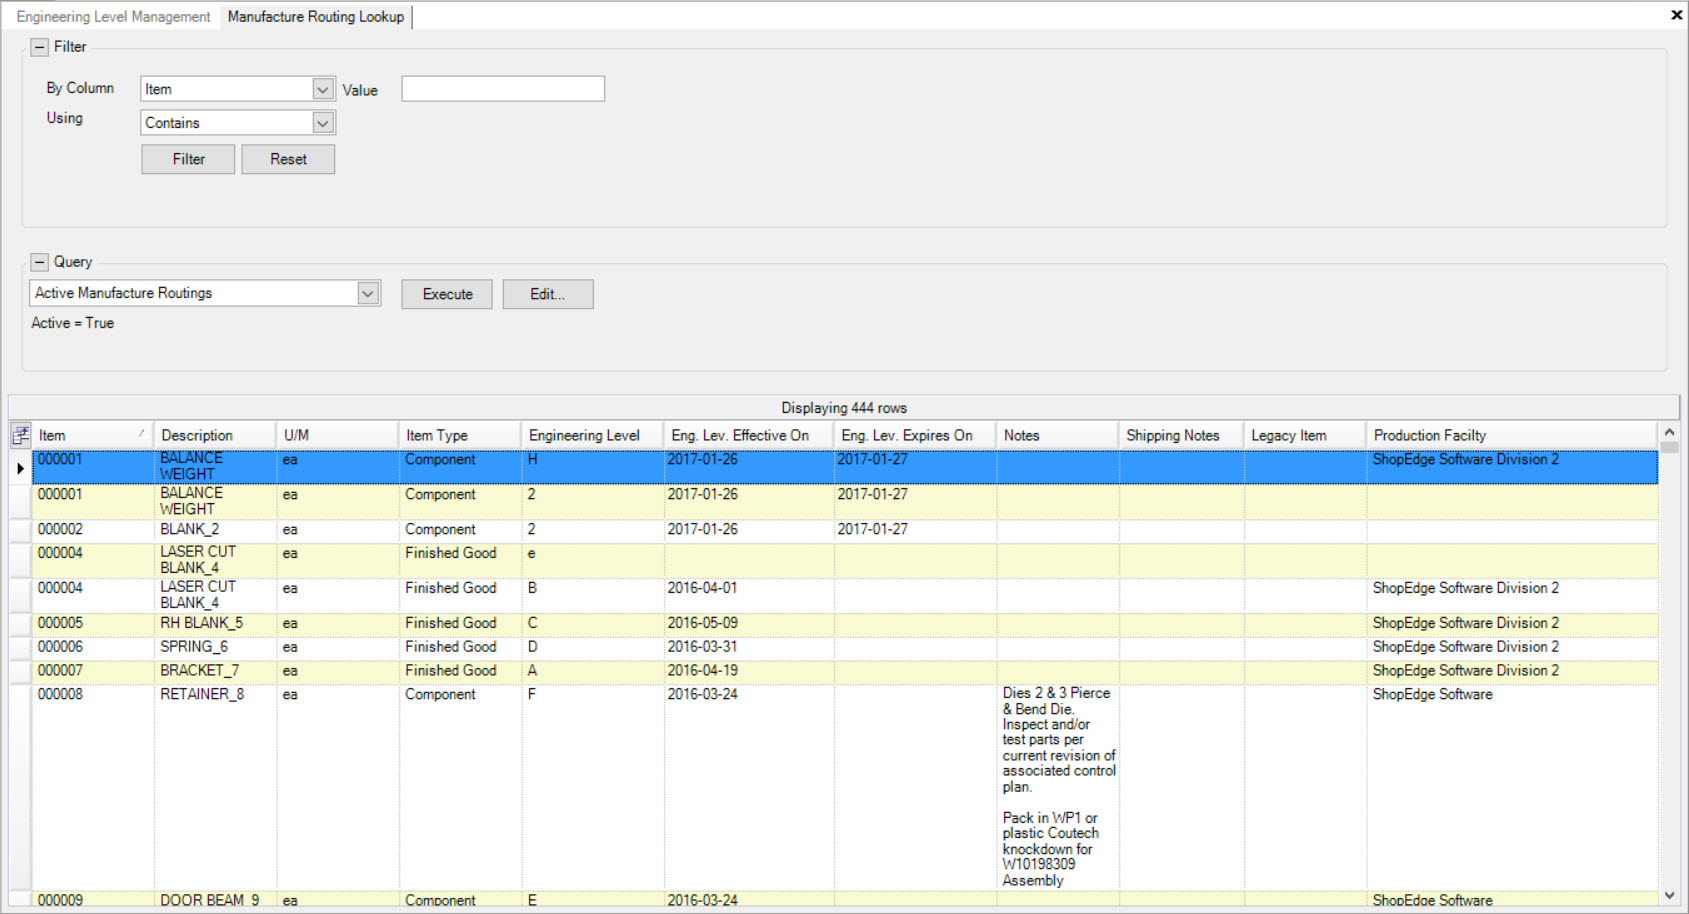Switch to the Engineering Level Management tab
The image size is (1689, 914).
pos(113,17)
